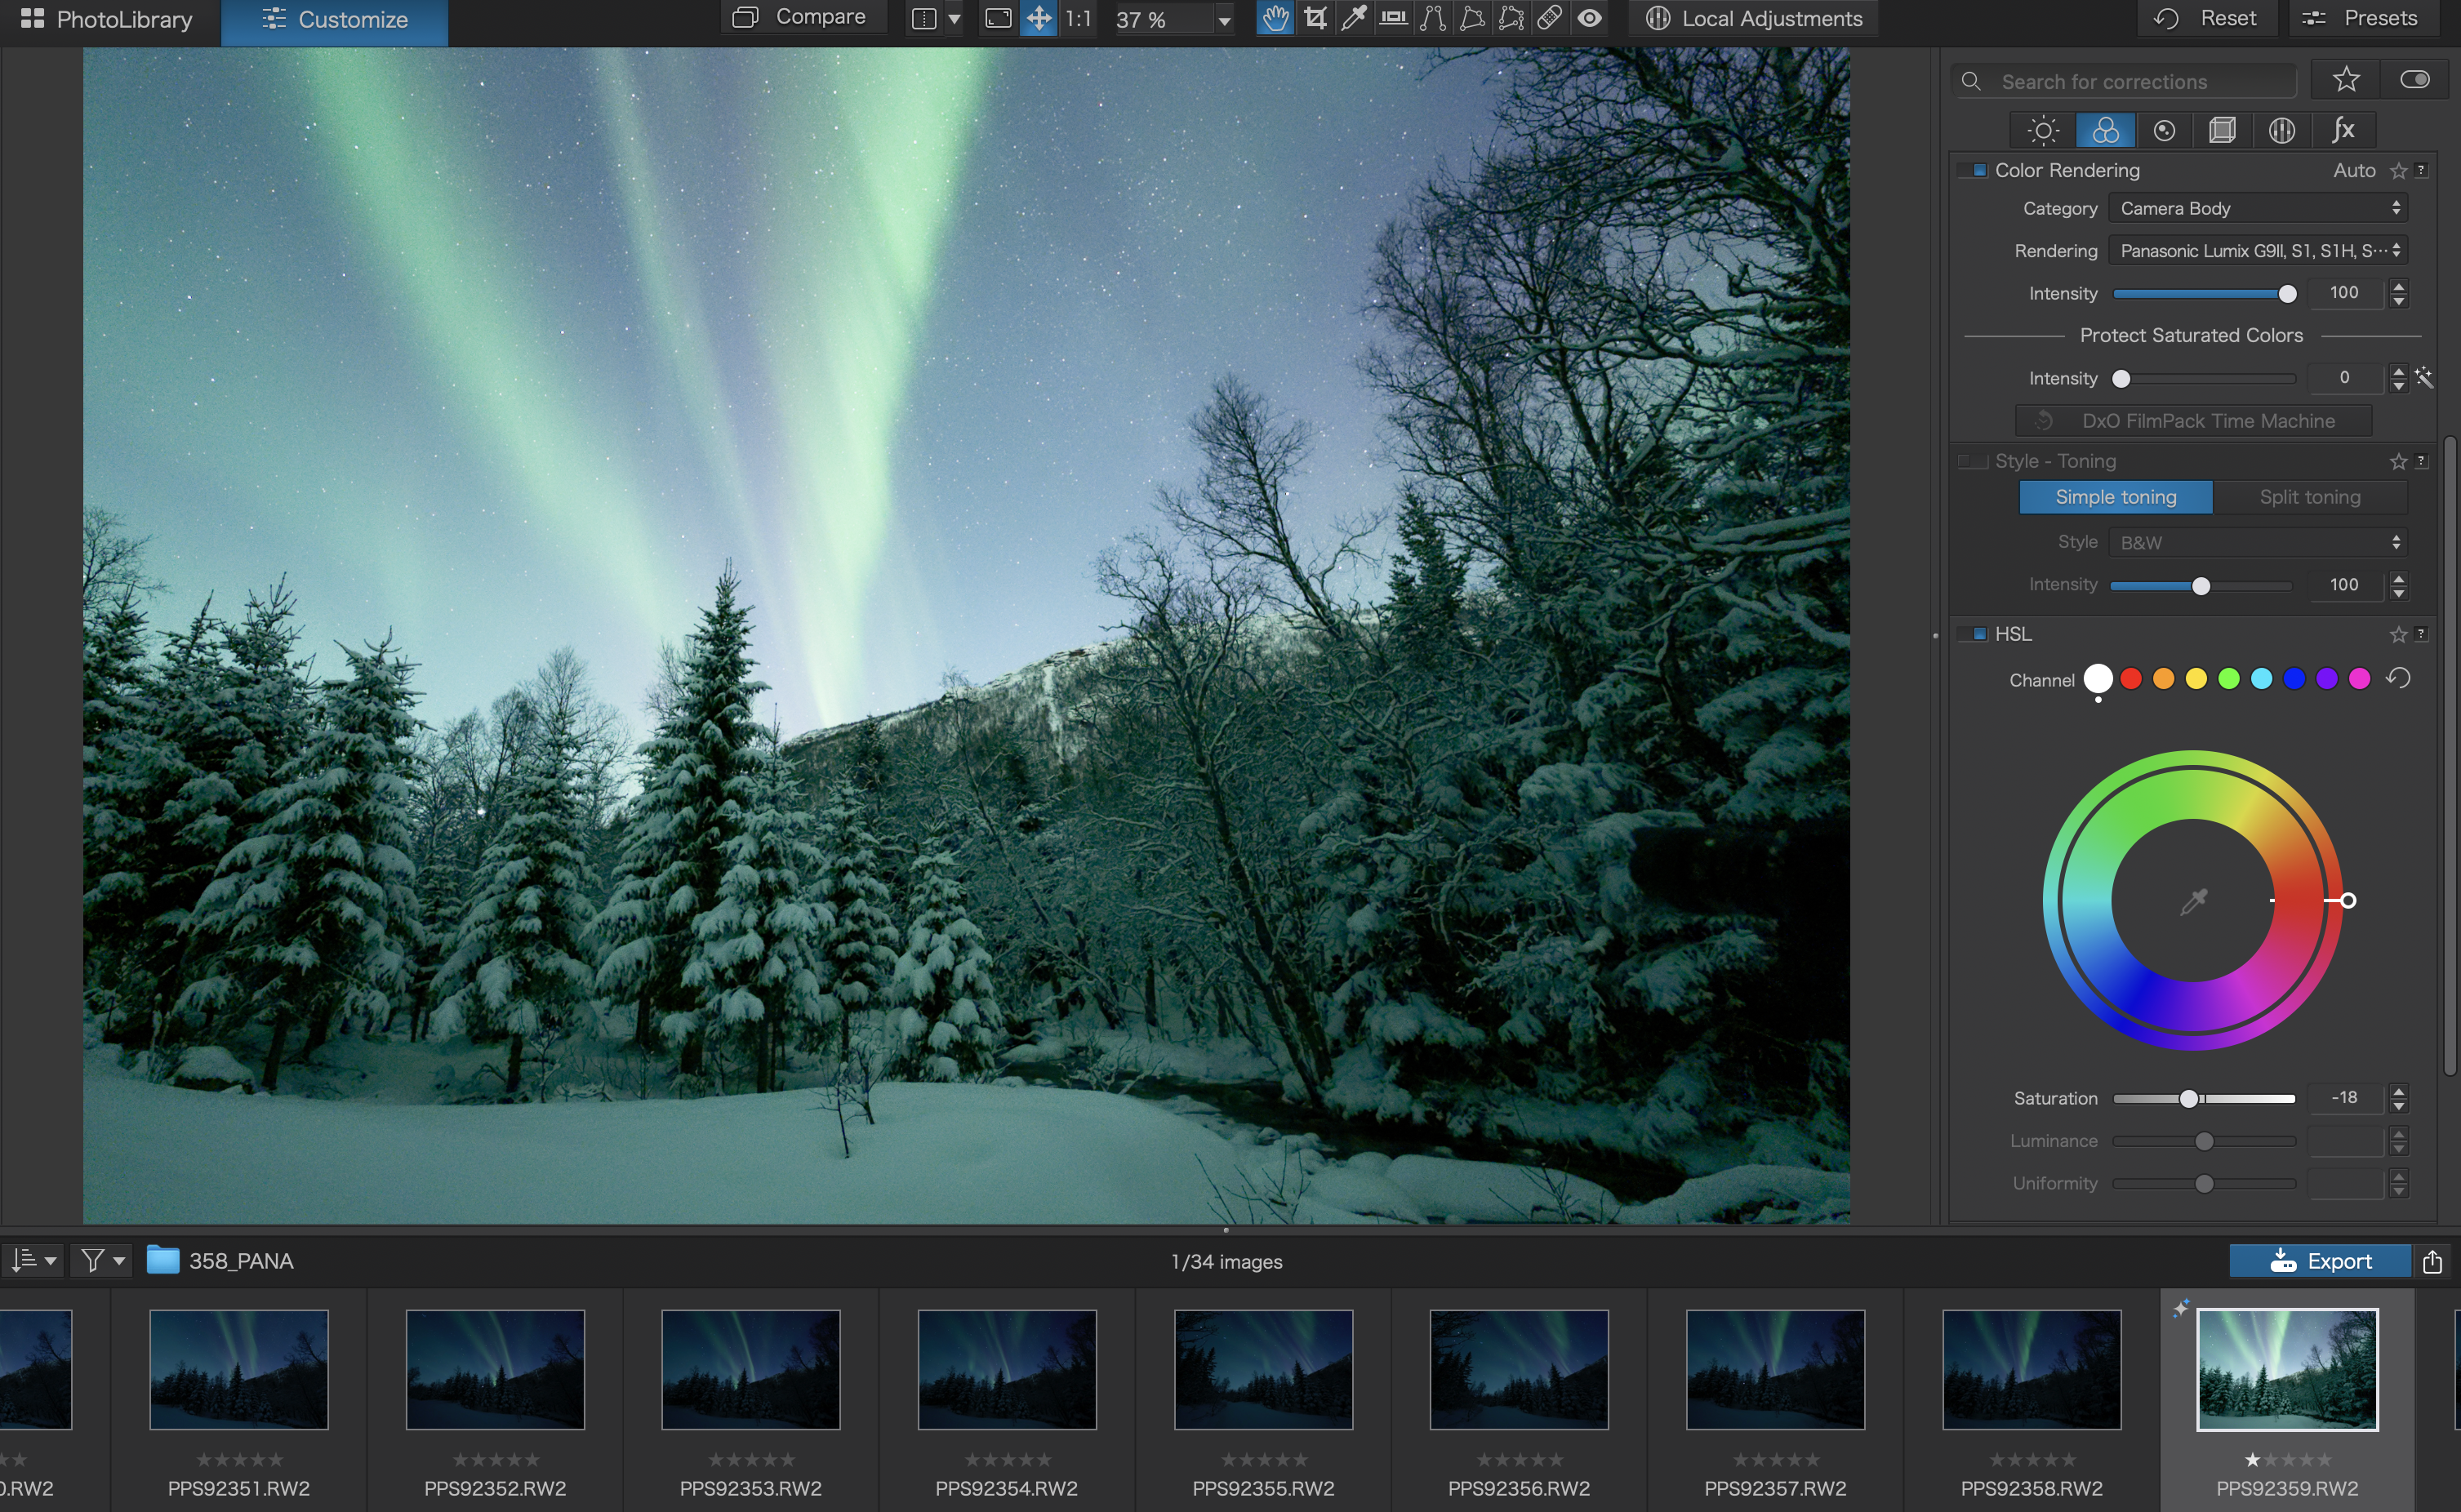Open the Category dropdown showing Camera Body
This screenshot has height=1512, width=2461.
point(2258,208)
